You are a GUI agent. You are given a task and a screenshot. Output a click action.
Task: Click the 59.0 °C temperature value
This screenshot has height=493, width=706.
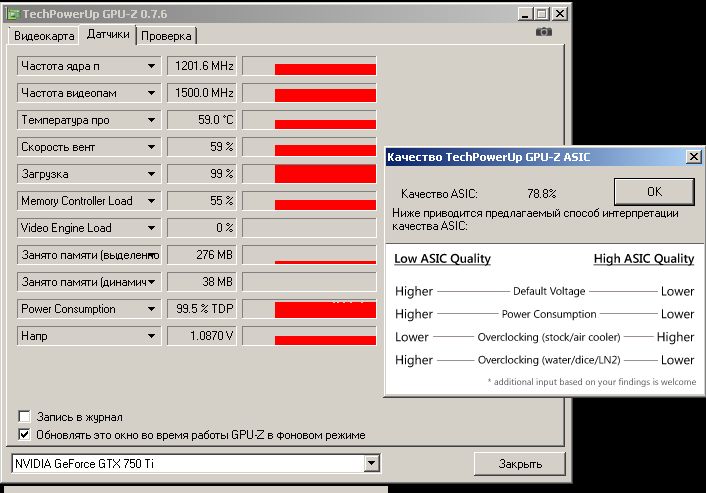202,120
